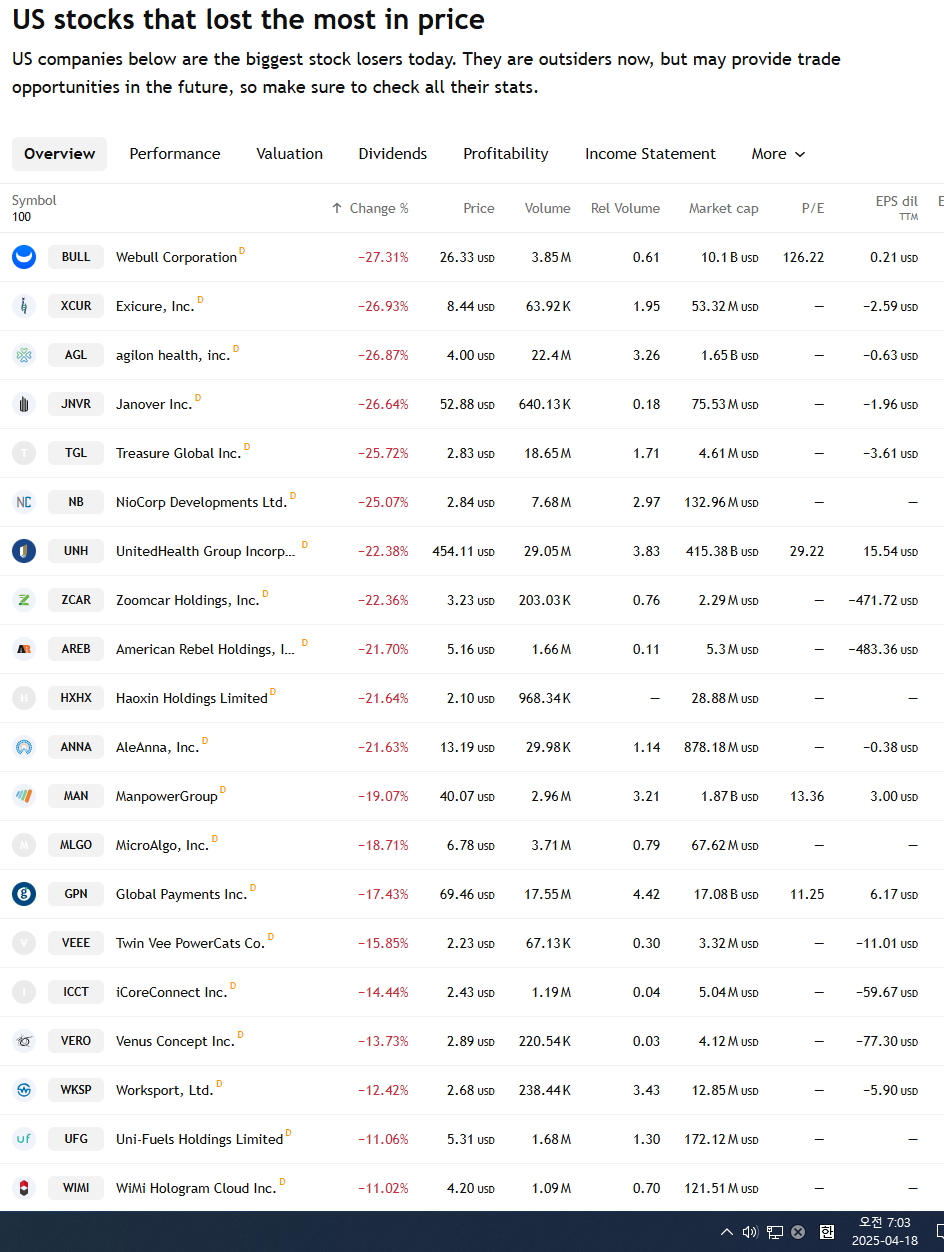Open the Venus Concept Inc. link
Screen dimensions: 944x1252
pyautogui.click(x=175, y=1041)
